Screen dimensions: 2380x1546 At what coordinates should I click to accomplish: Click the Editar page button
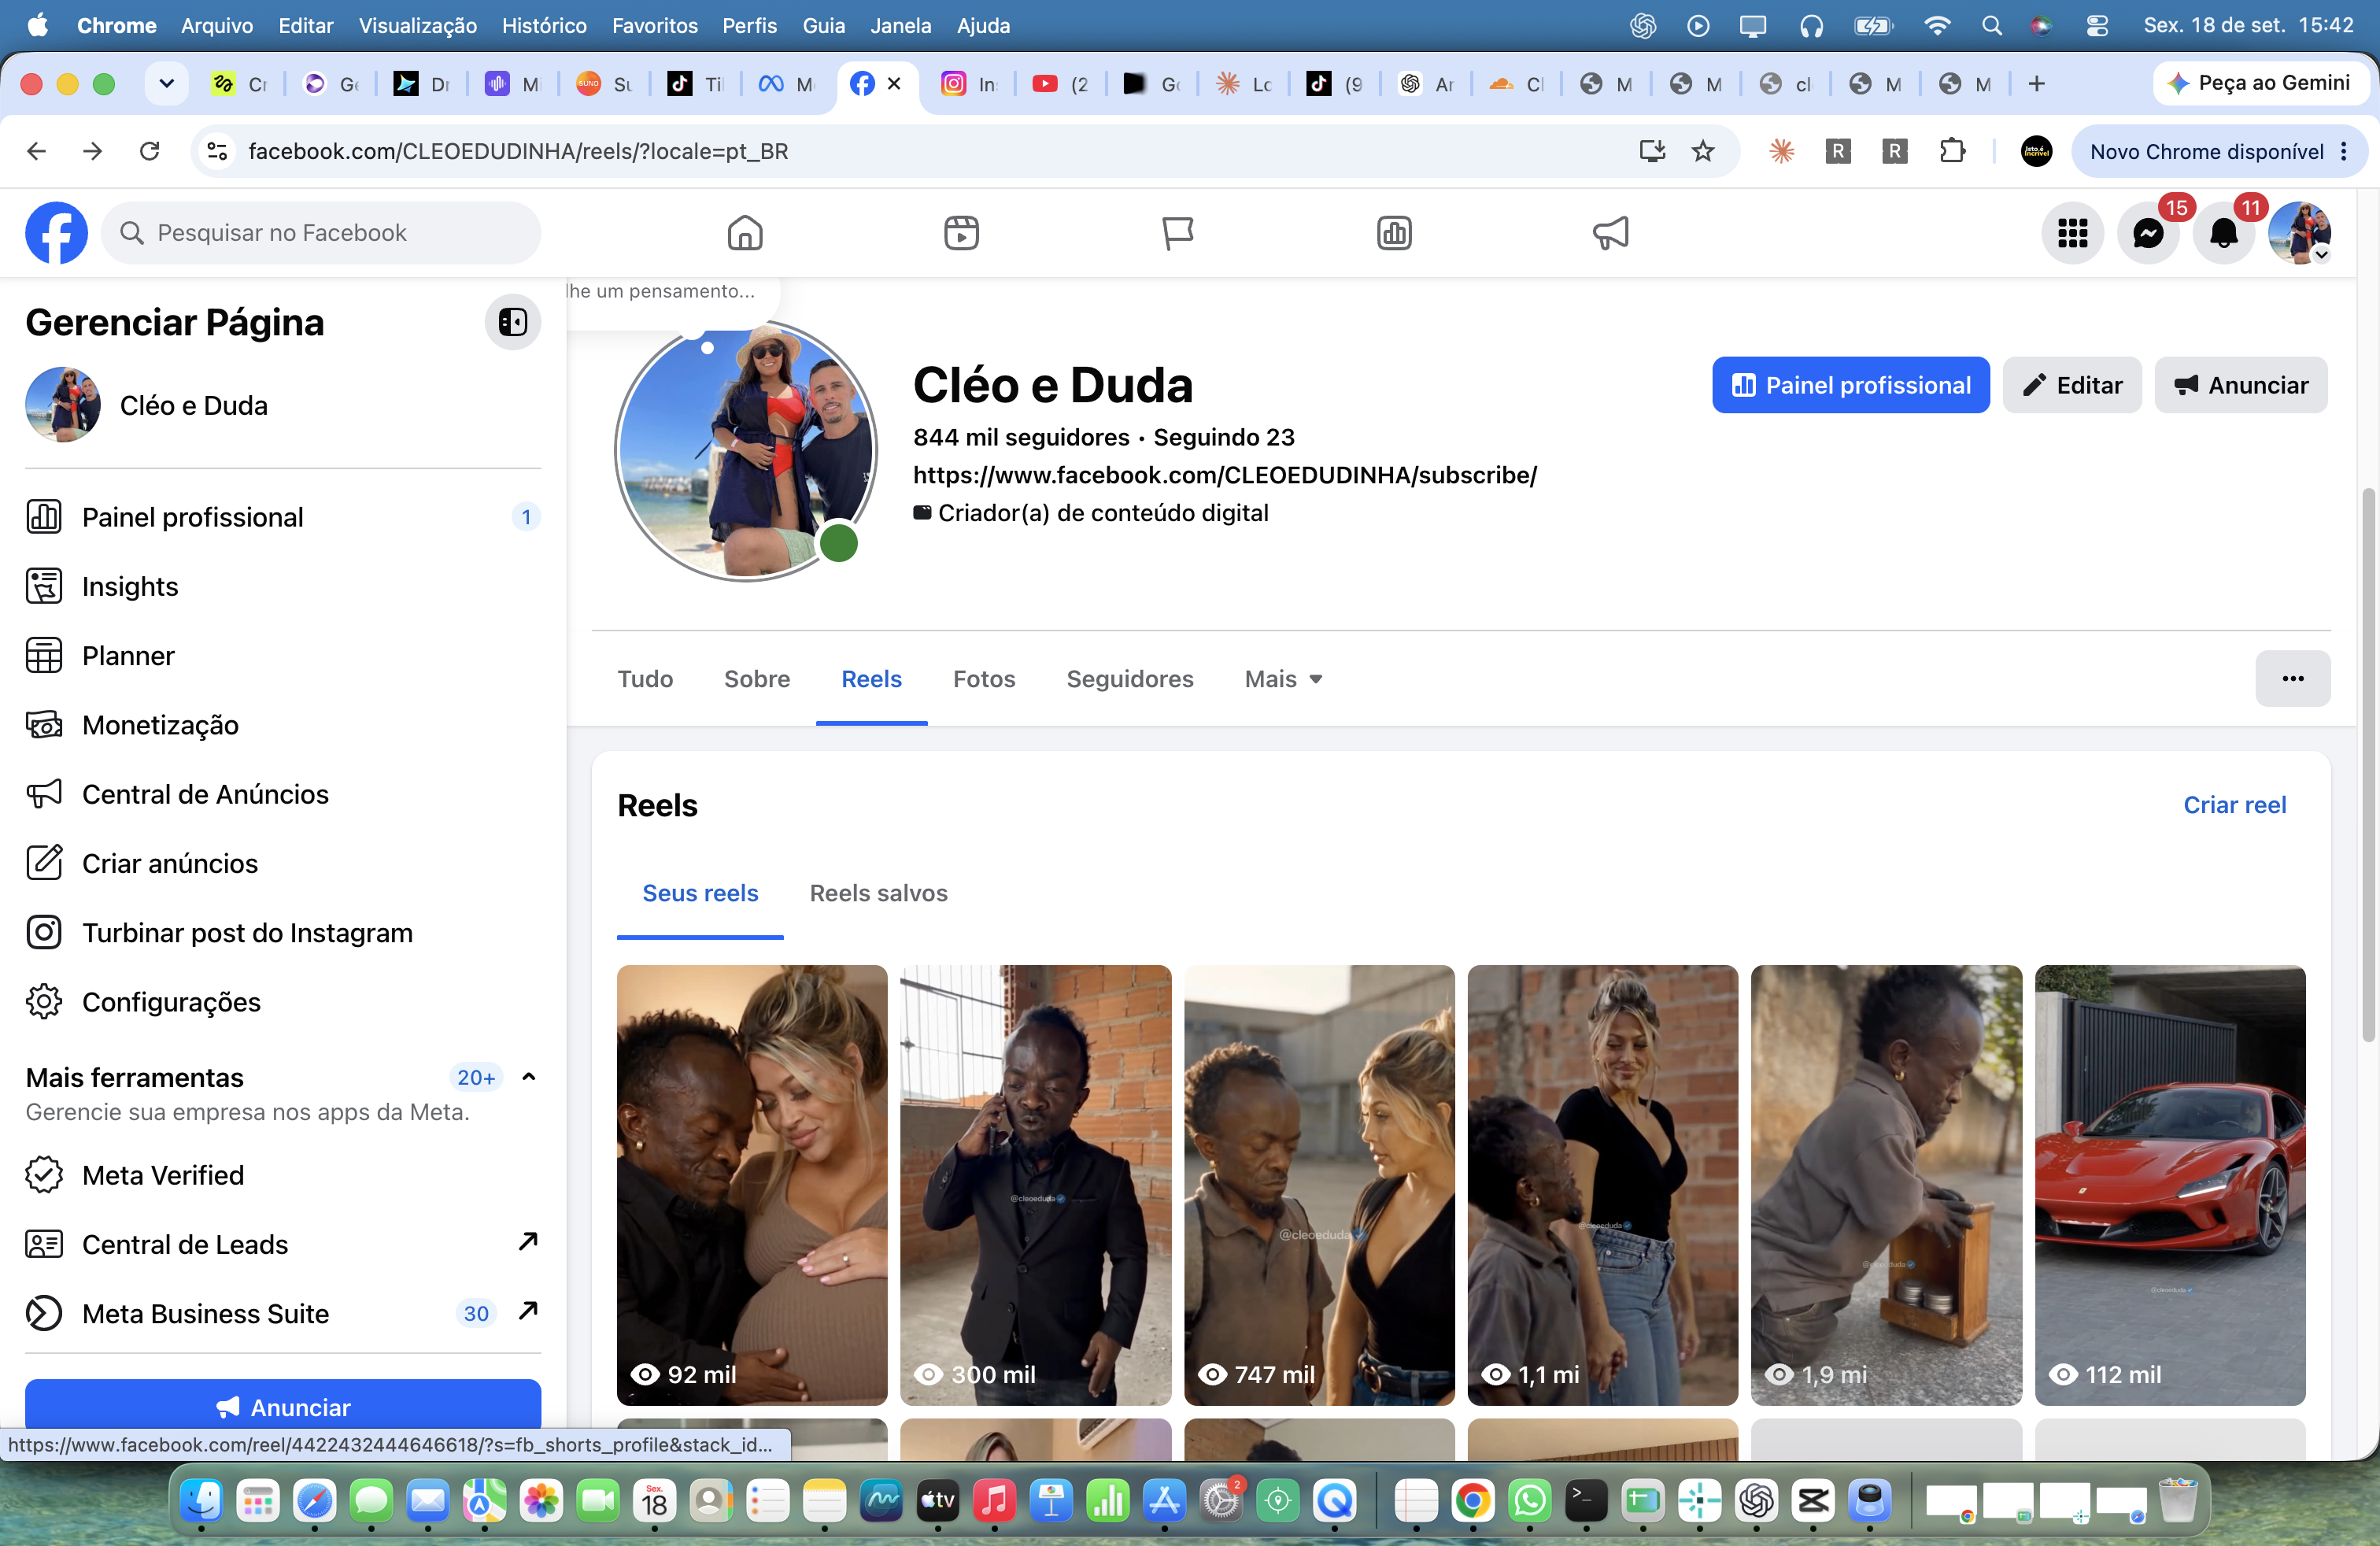coord(2071,385)
